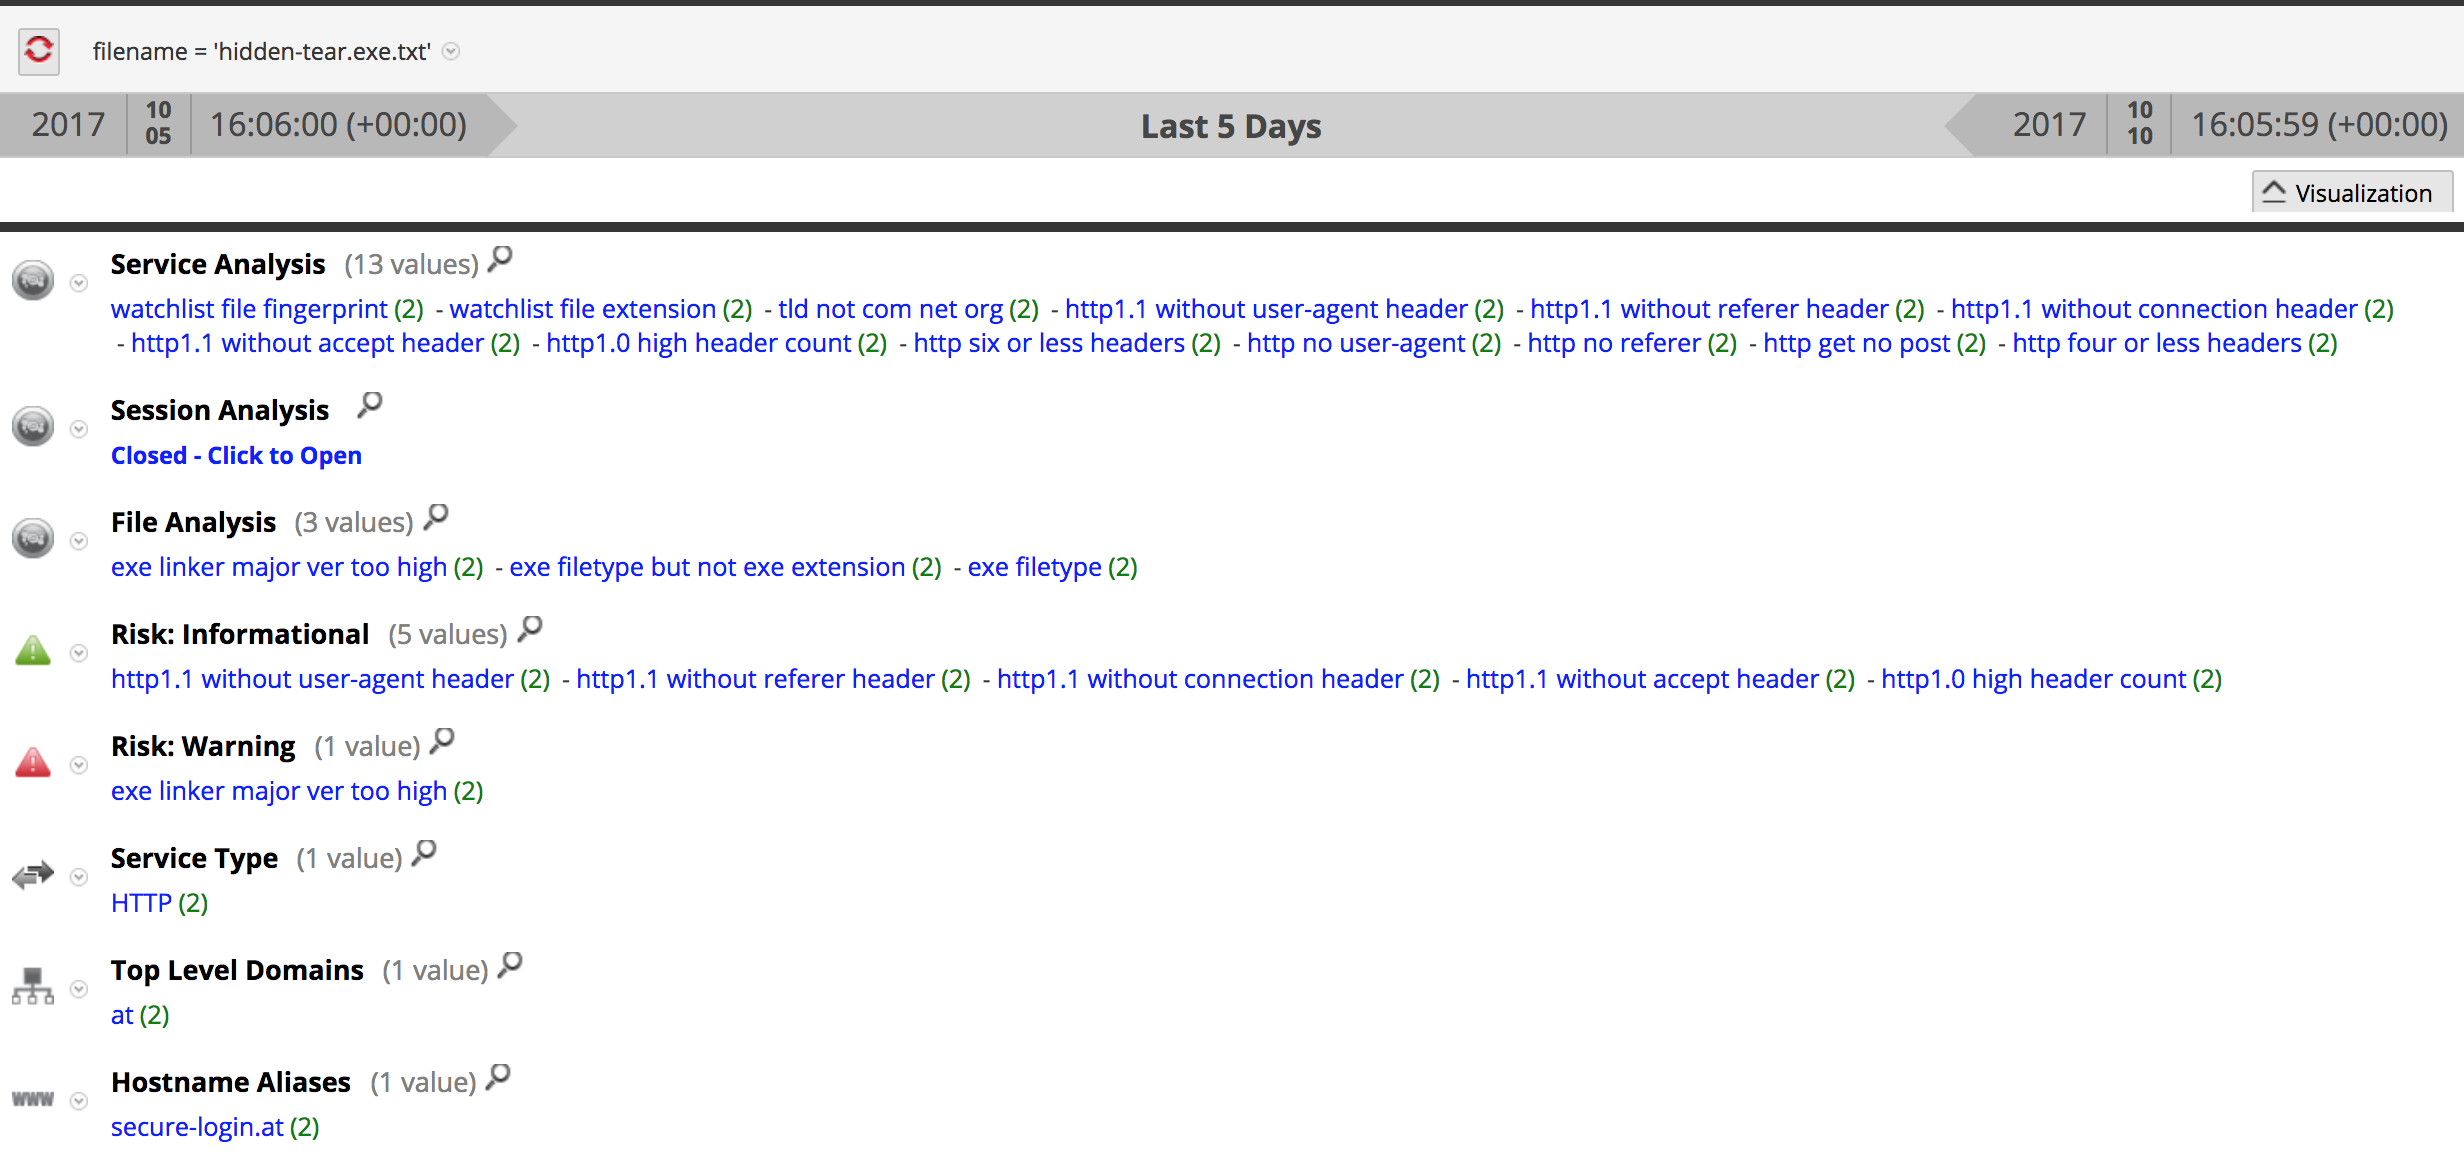Click the magnifier icon beside Risk: Informational
Image resolution: width=2464 pixels, height=1166 pixels.
pos(530,629)
